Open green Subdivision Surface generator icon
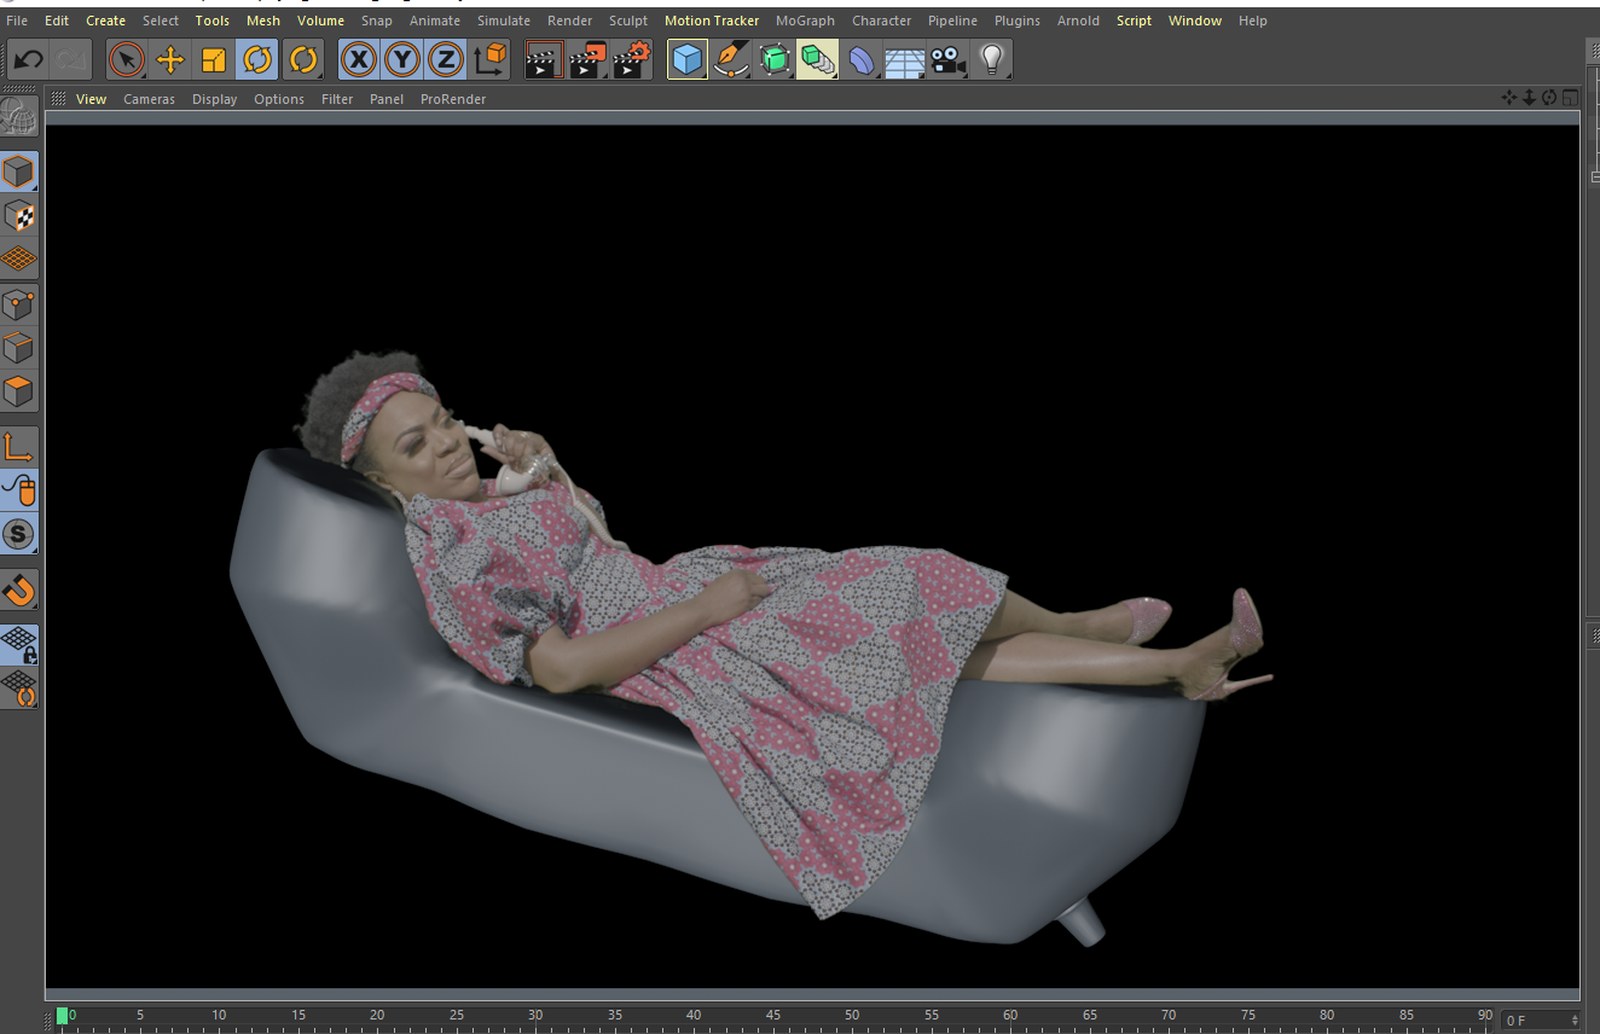The width and height of the screenshot is (1600, 1034). 775,60
